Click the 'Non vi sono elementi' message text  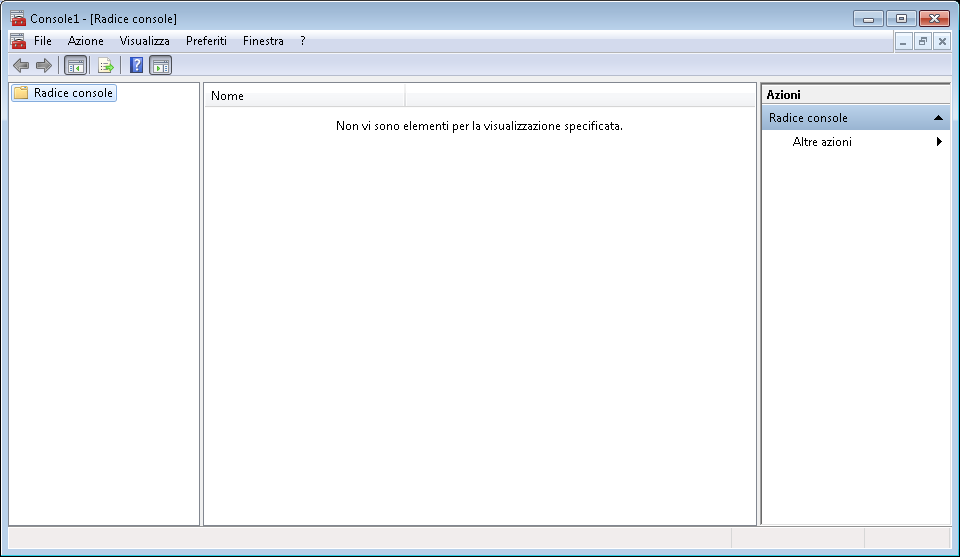coord(479,126)
